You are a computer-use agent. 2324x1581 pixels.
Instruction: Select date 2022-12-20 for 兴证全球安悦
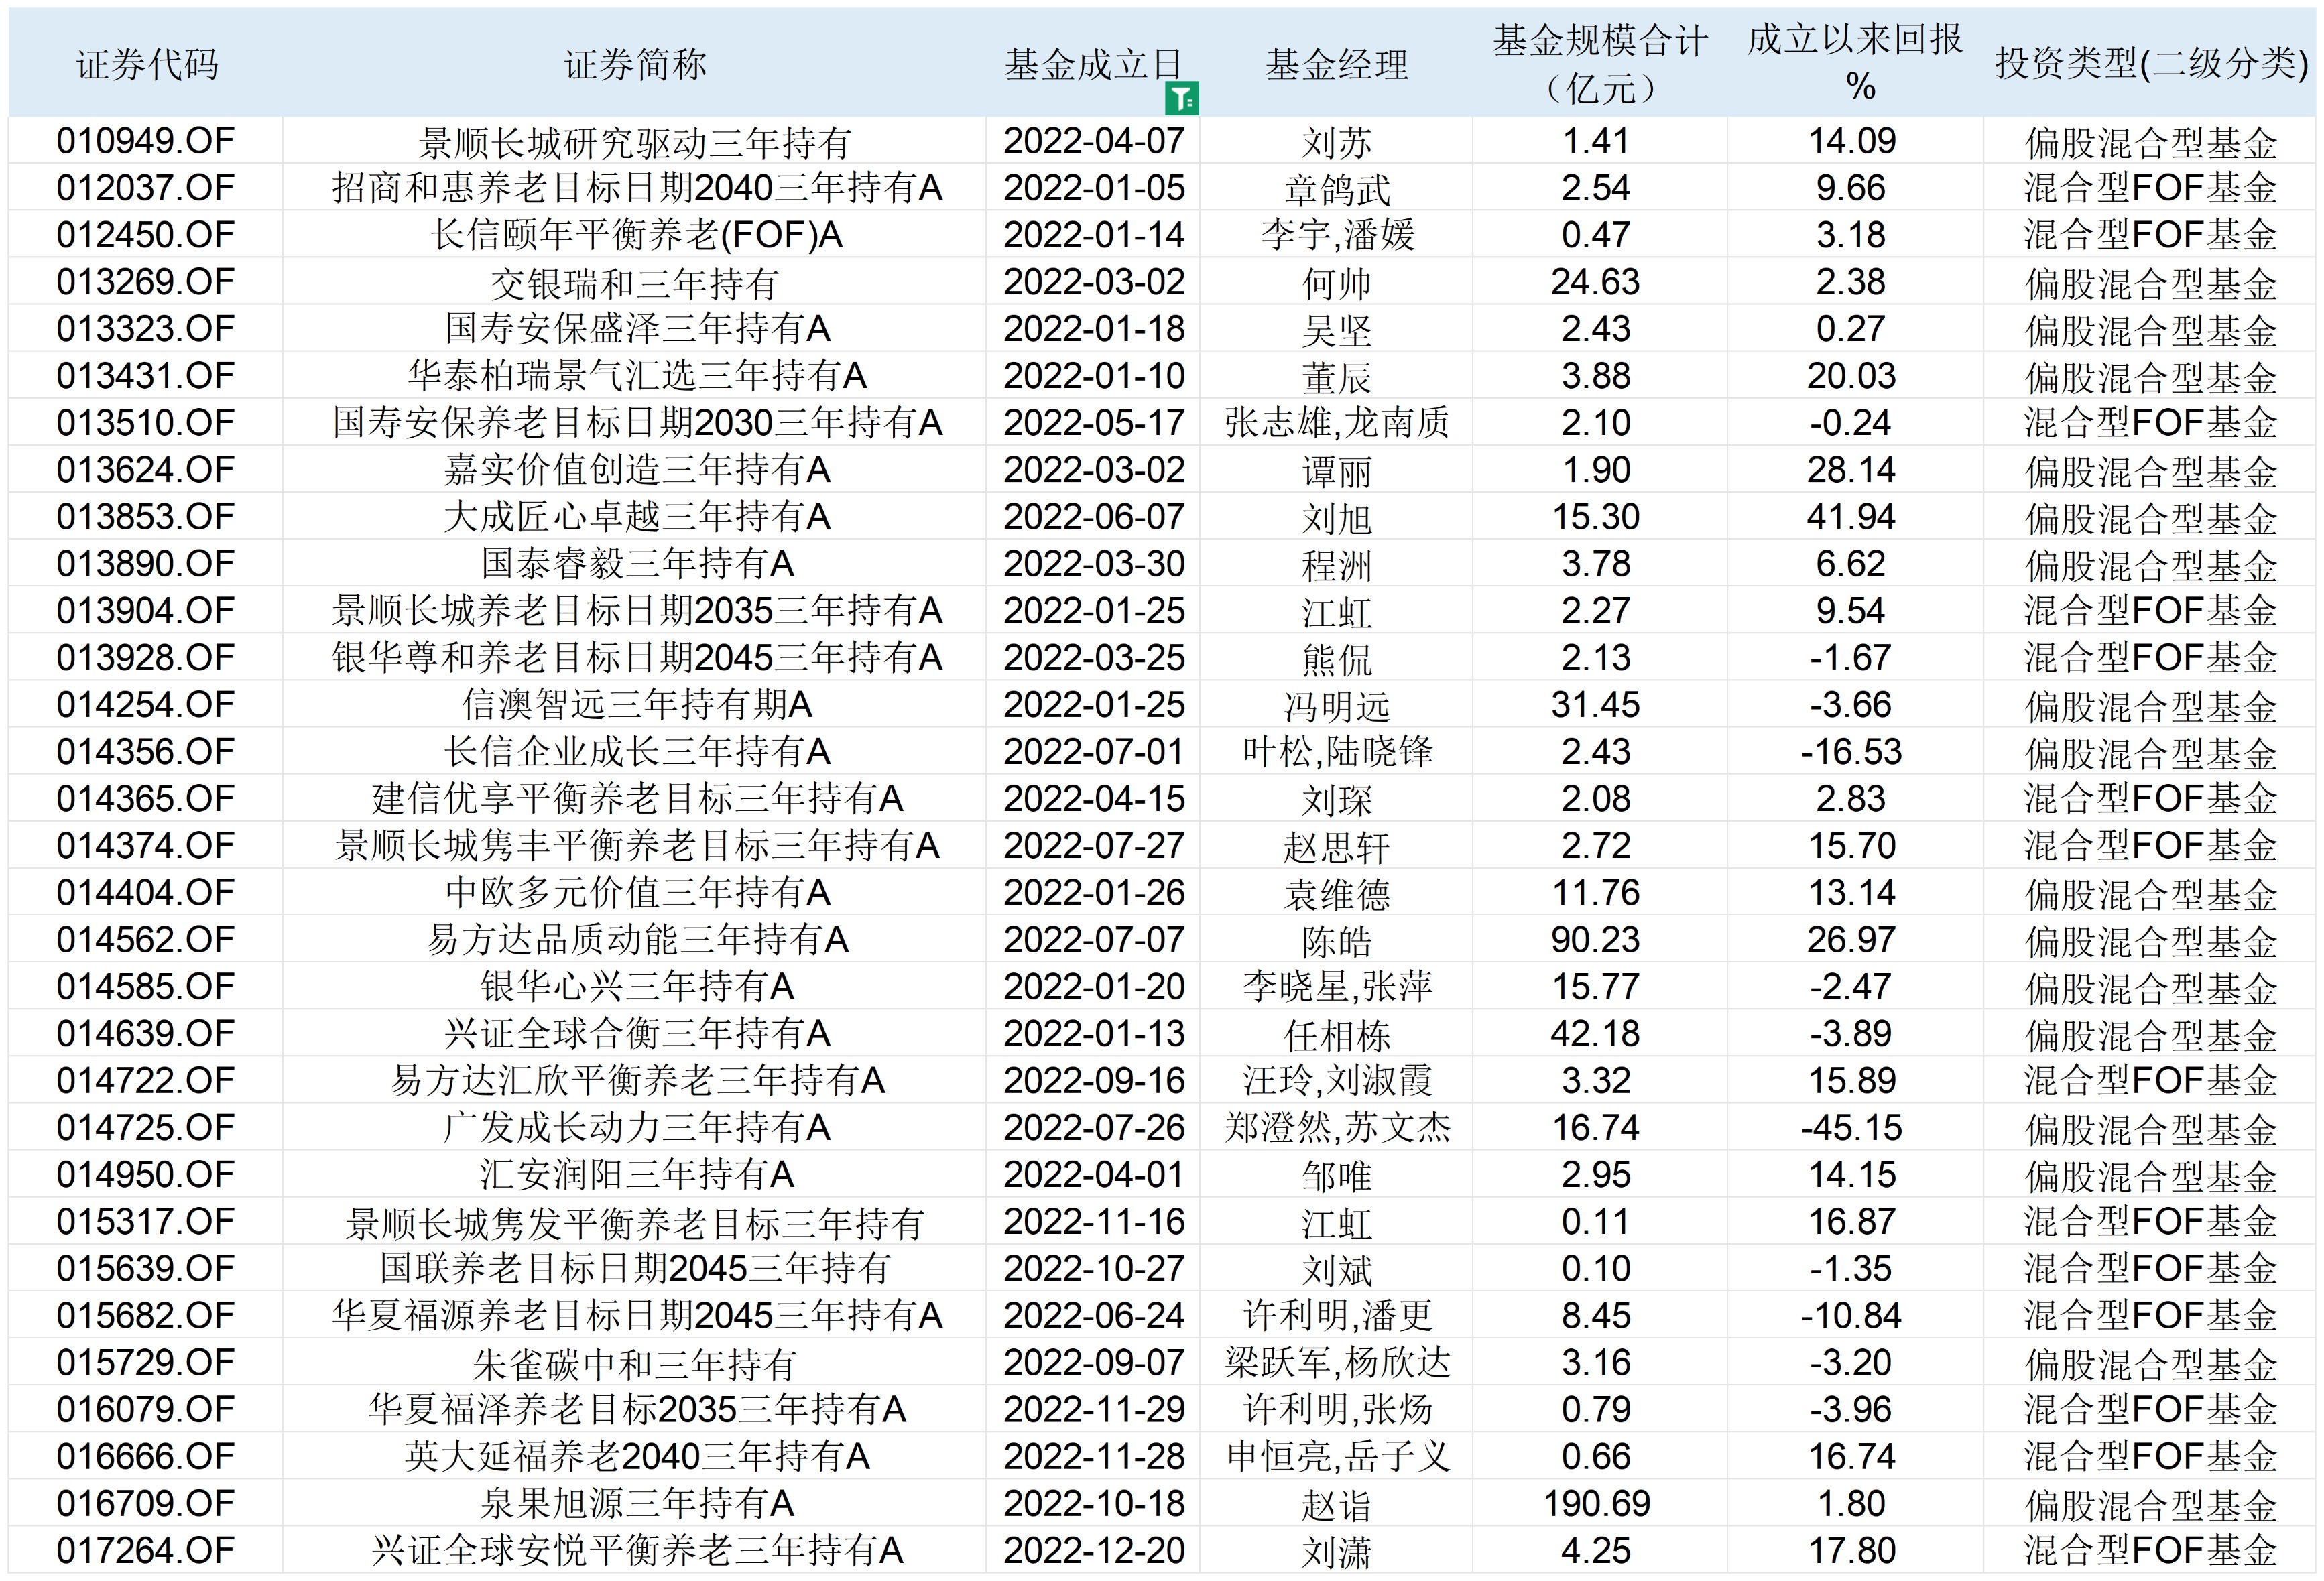point(1094,1549)
